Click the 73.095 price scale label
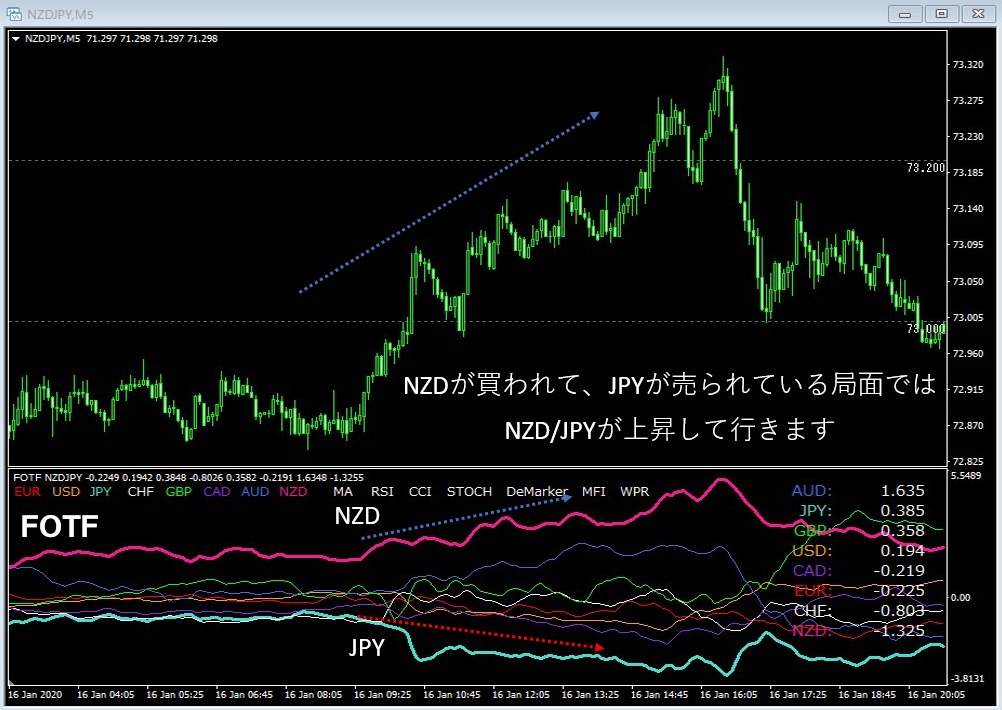The height and width of the screenshot is (710, 1002). pyautogui.click(x=967, y=245)
